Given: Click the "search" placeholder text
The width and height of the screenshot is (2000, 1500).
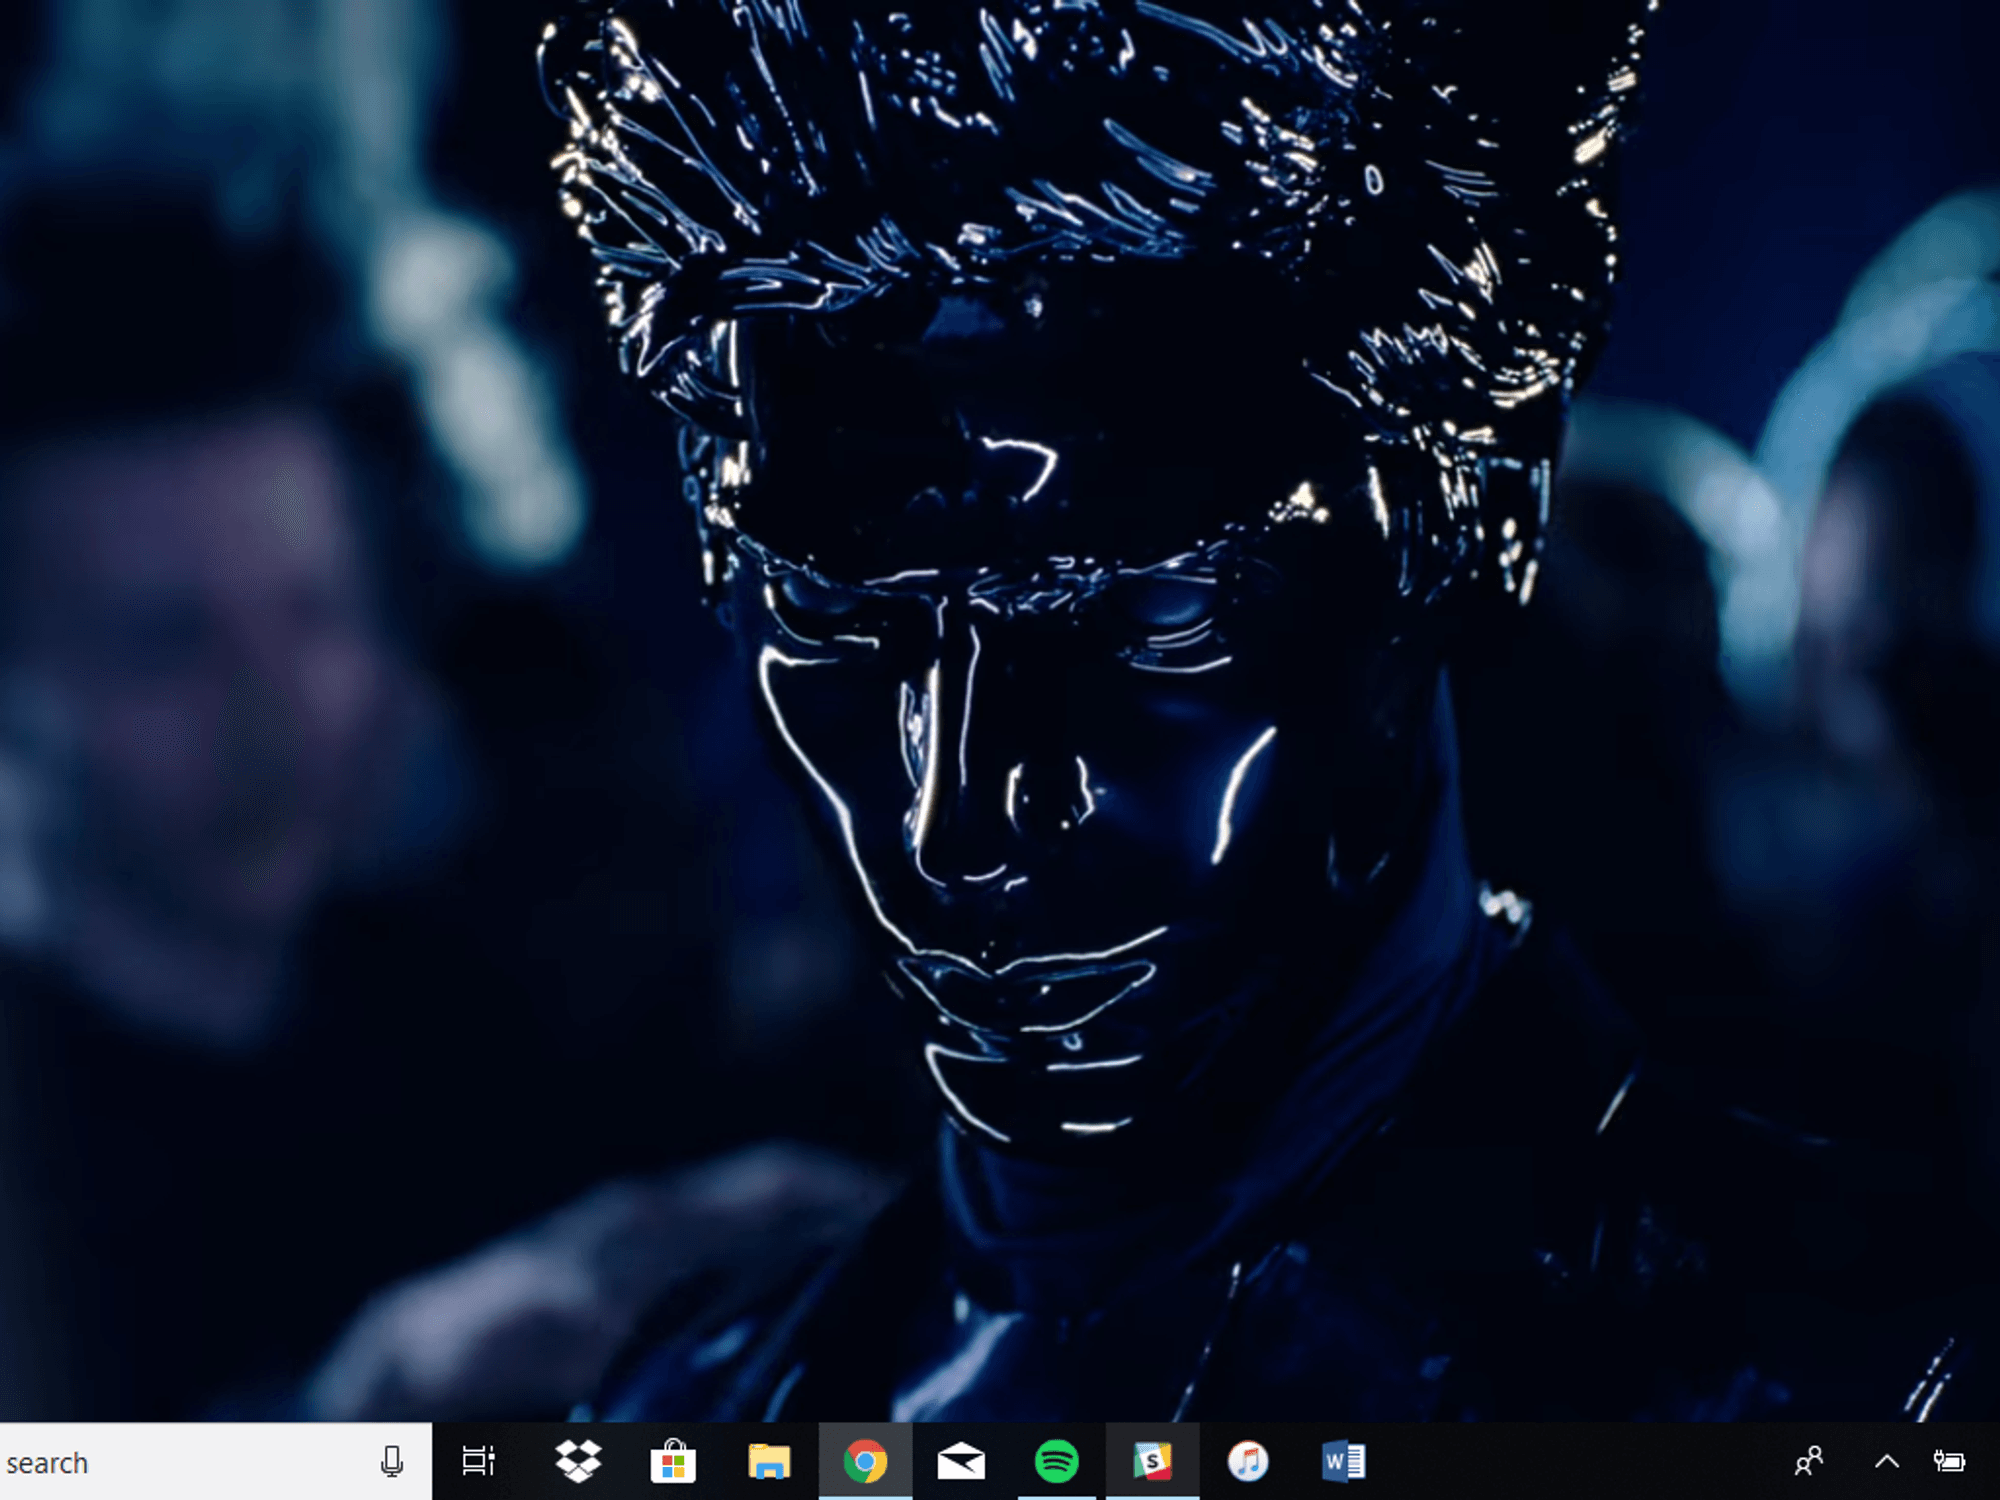Looking at the screenshot, I should [x=47, y=1463].
